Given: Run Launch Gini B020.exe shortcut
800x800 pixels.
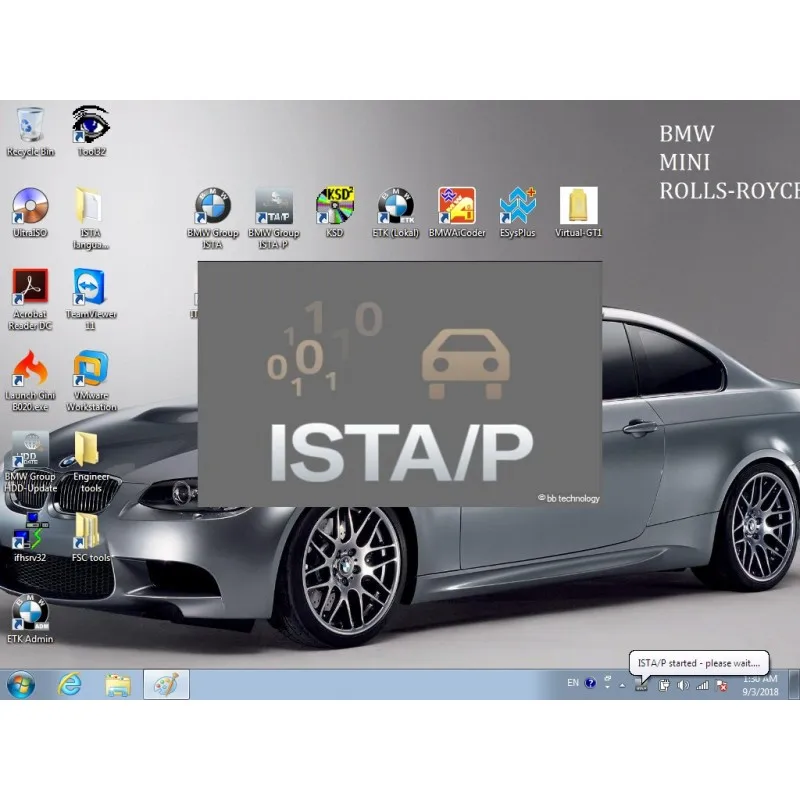Looking at the screenshot, I should [x=30, y=381].
